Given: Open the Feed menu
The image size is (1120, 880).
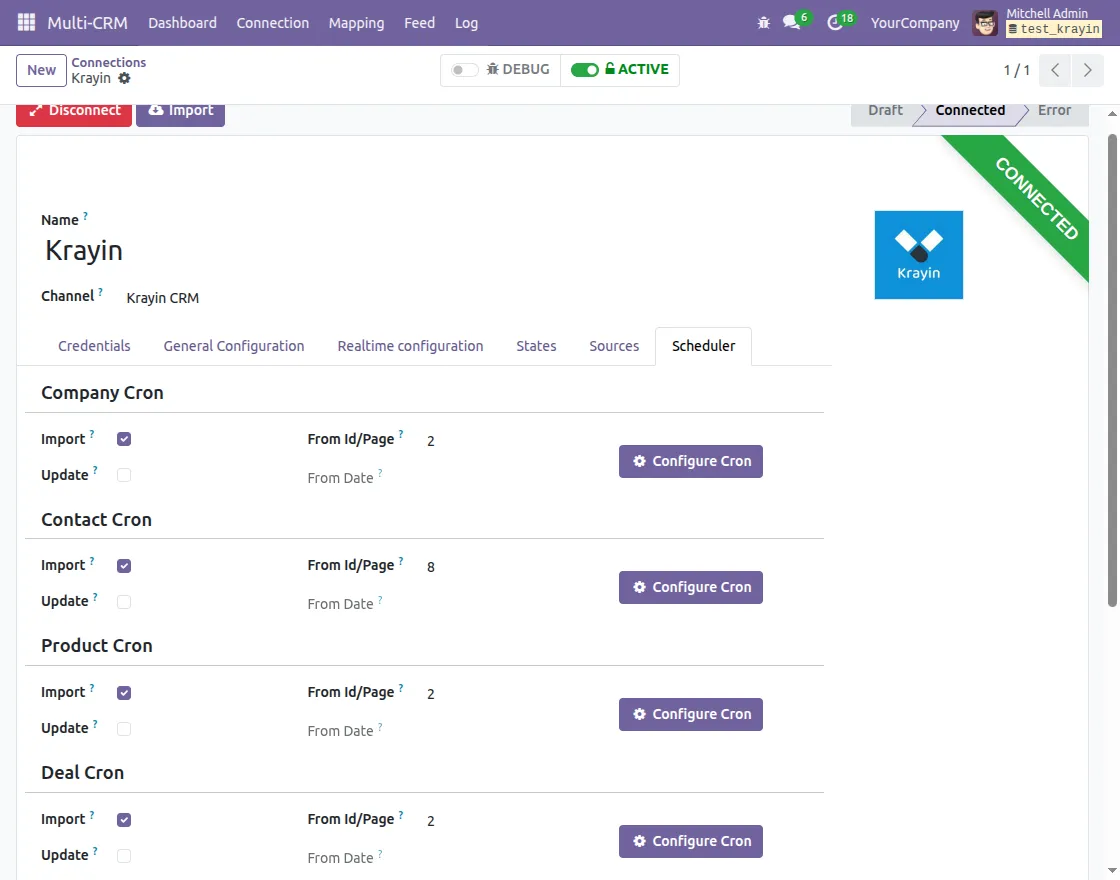Looking at the screenshot, I should pos(419,23).
